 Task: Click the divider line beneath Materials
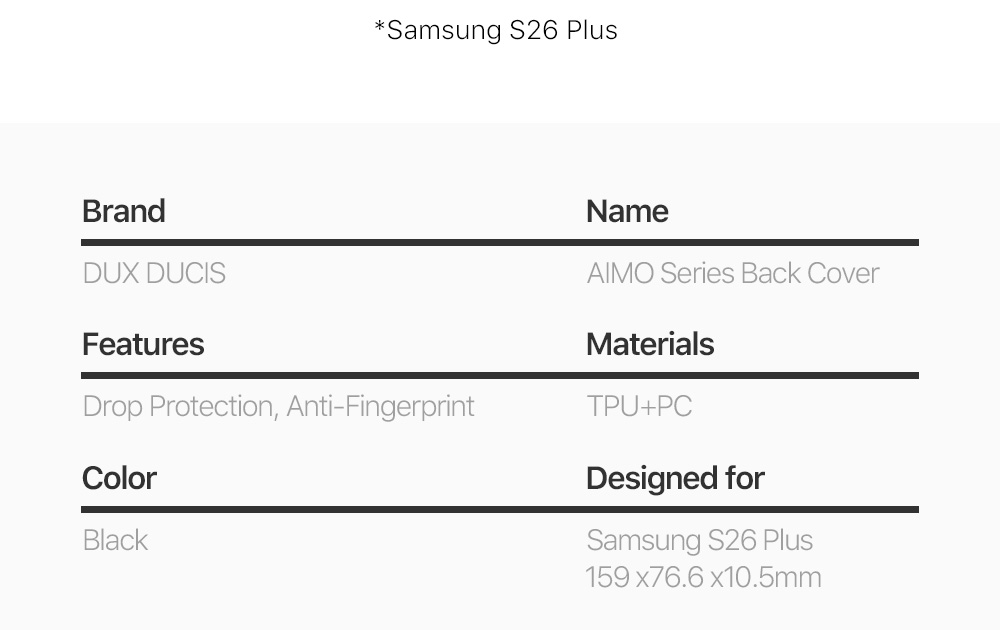752,375
